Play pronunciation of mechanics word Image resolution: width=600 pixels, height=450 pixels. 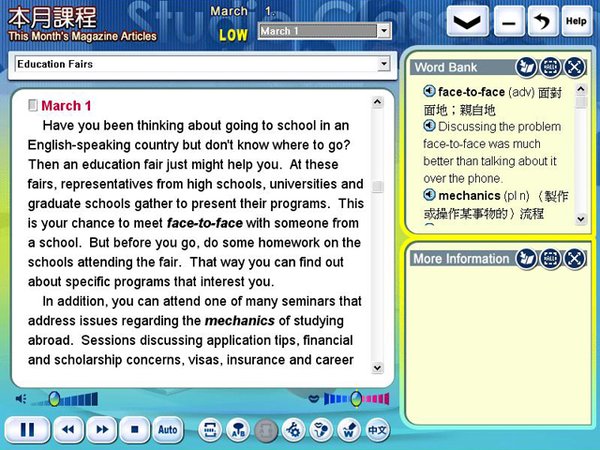click(x=429, y=195)
